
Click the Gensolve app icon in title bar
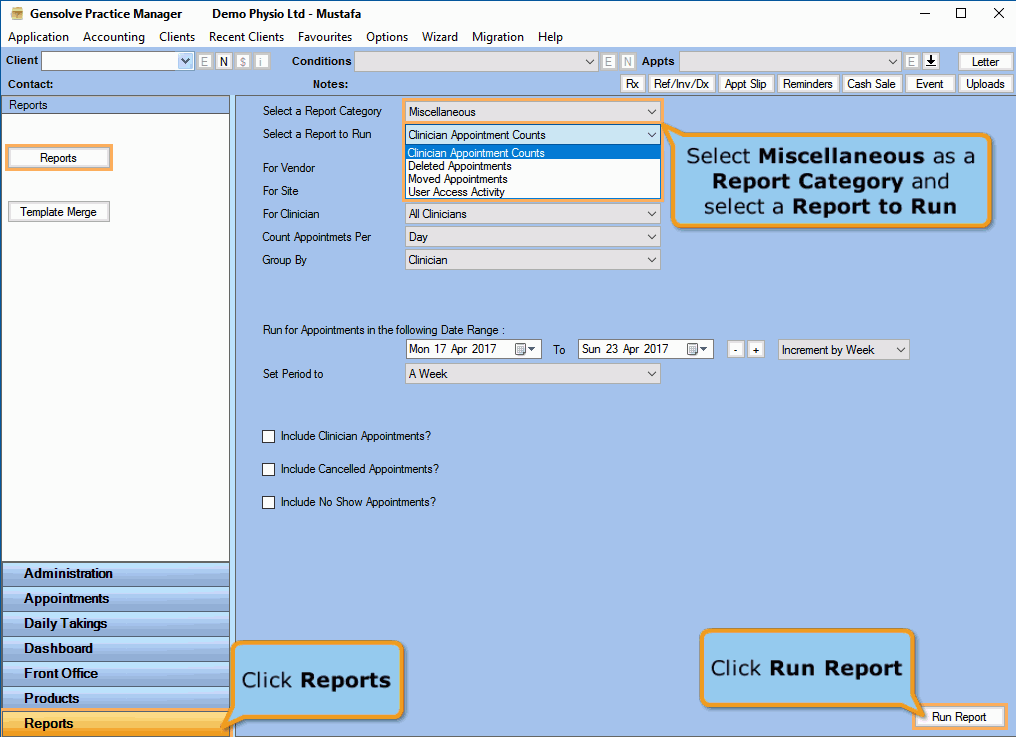click(x=17, y=14)
